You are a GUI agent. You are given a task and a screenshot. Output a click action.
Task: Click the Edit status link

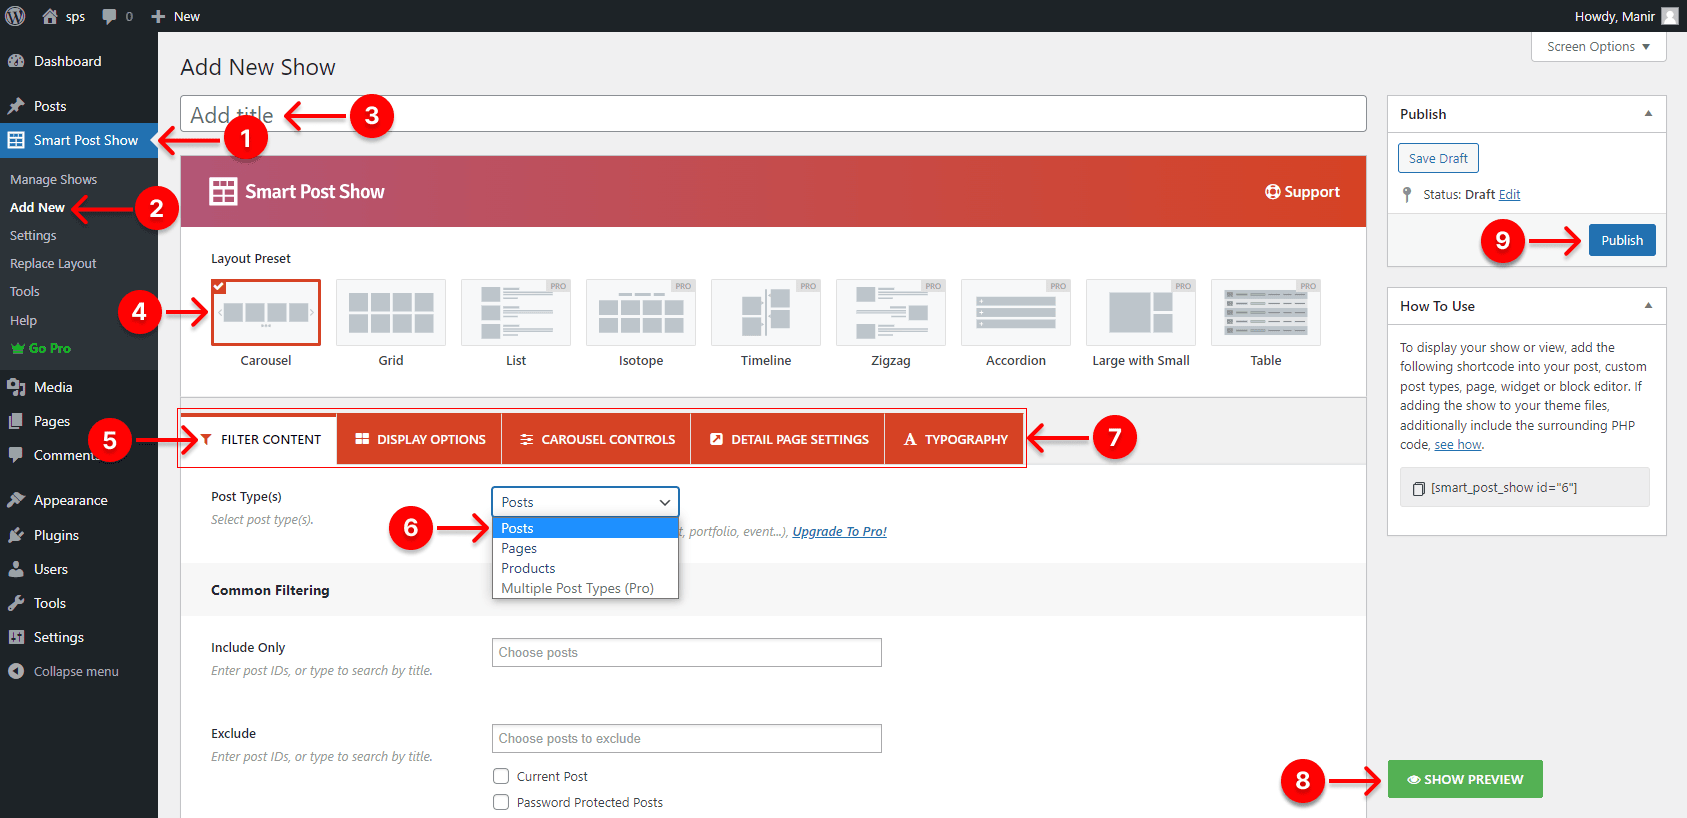click(1509, 195)
